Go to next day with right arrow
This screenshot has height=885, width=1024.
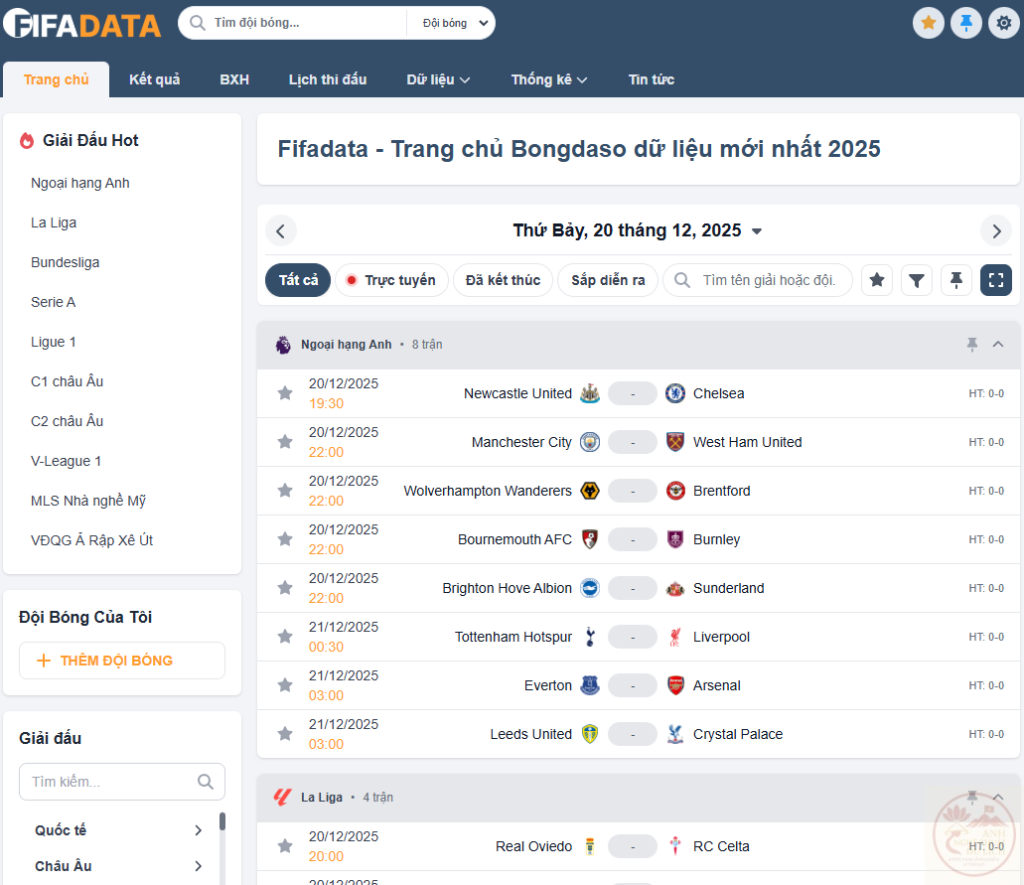coord(996,231)
